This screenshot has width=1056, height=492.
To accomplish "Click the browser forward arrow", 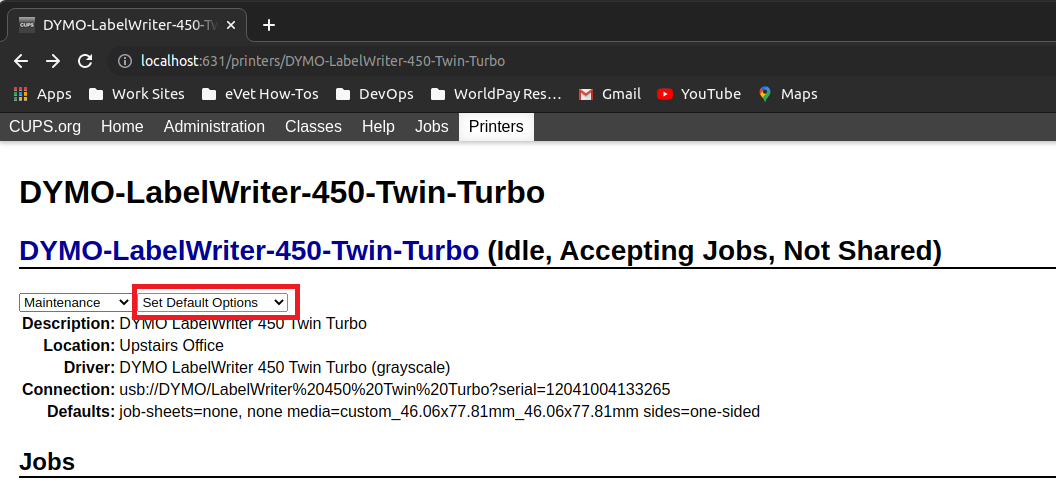I will point(53,61).
